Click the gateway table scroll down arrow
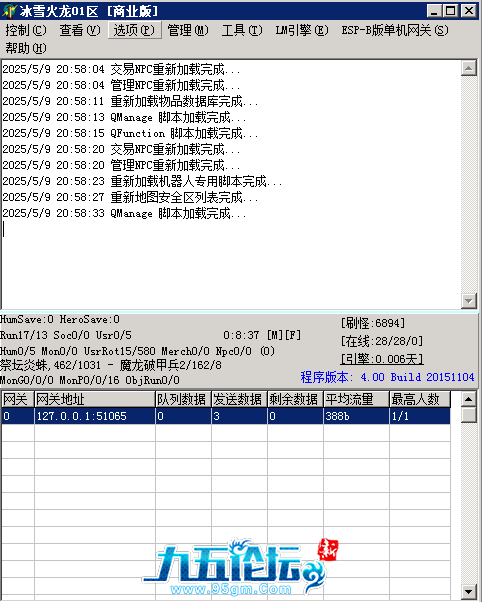Image resolution: width=482 pixels, height=602 pixels. (469, 592)
